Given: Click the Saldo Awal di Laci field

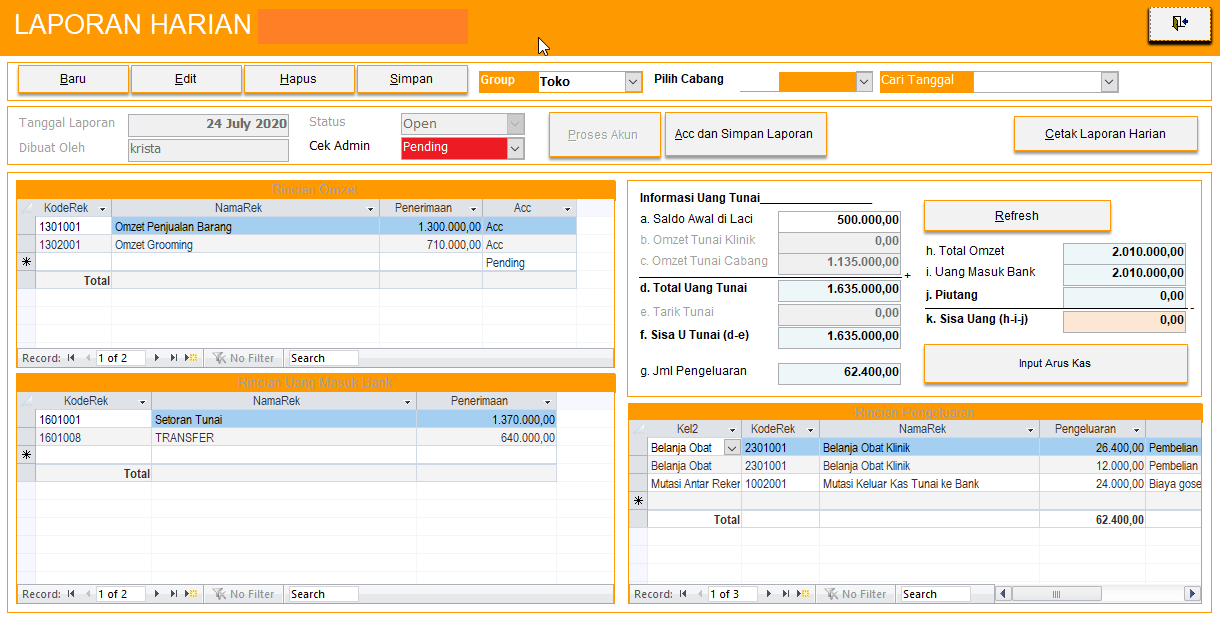Looking at the screenshot, I should (839, 220).
